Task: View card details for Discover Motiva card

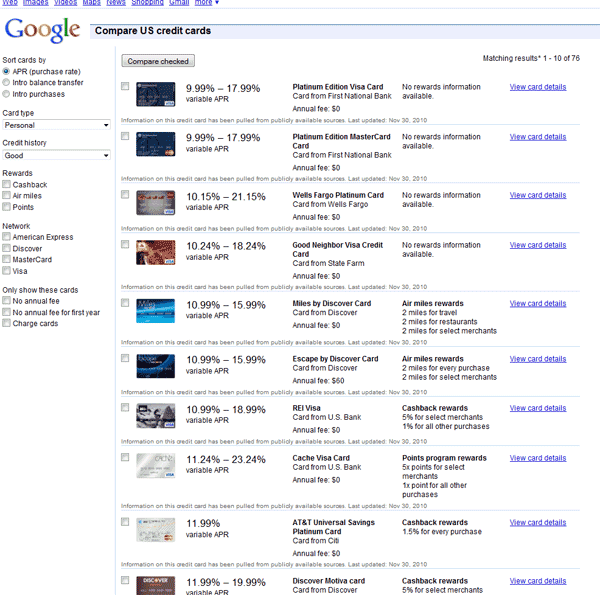Action: [x=538, y=581]
